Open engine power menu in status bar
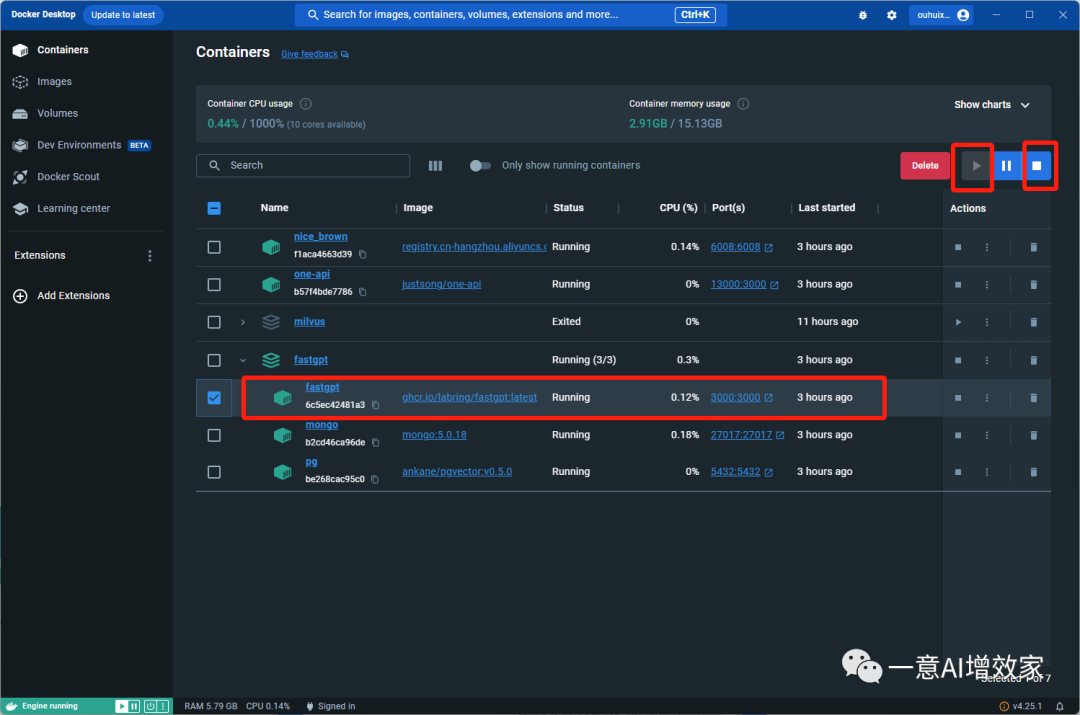 click(x=149, y=706)
